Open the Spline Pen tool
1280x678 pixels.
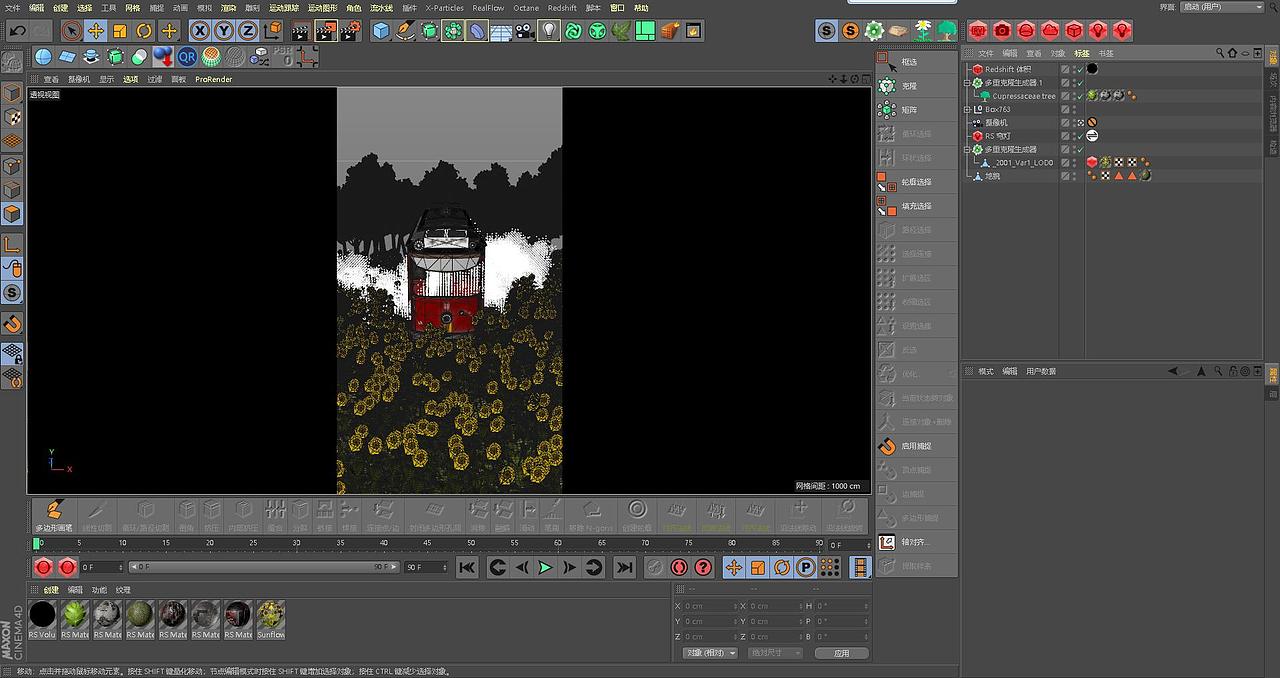point(405,31)
